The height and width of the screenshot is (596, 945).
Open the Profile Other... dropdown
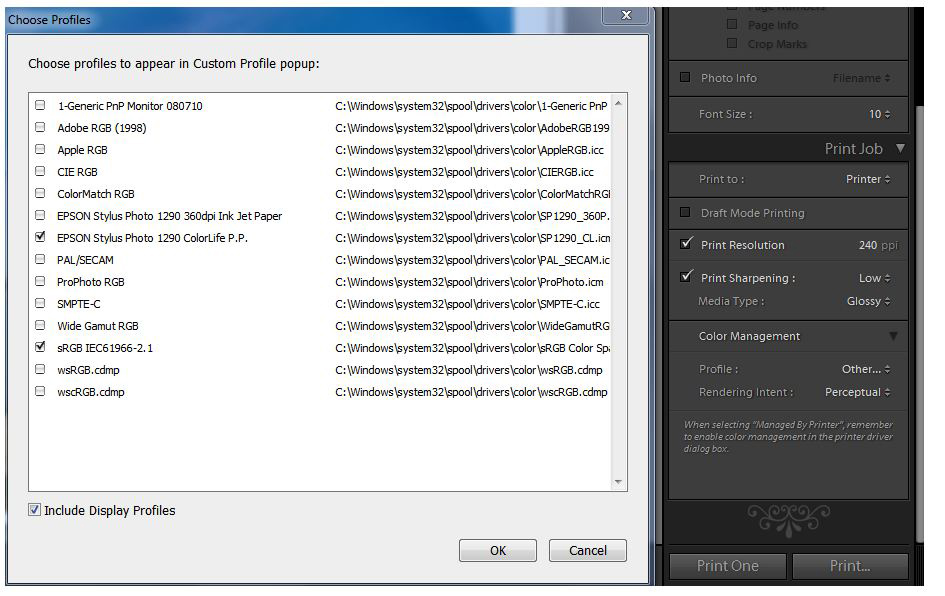(865, 369)
